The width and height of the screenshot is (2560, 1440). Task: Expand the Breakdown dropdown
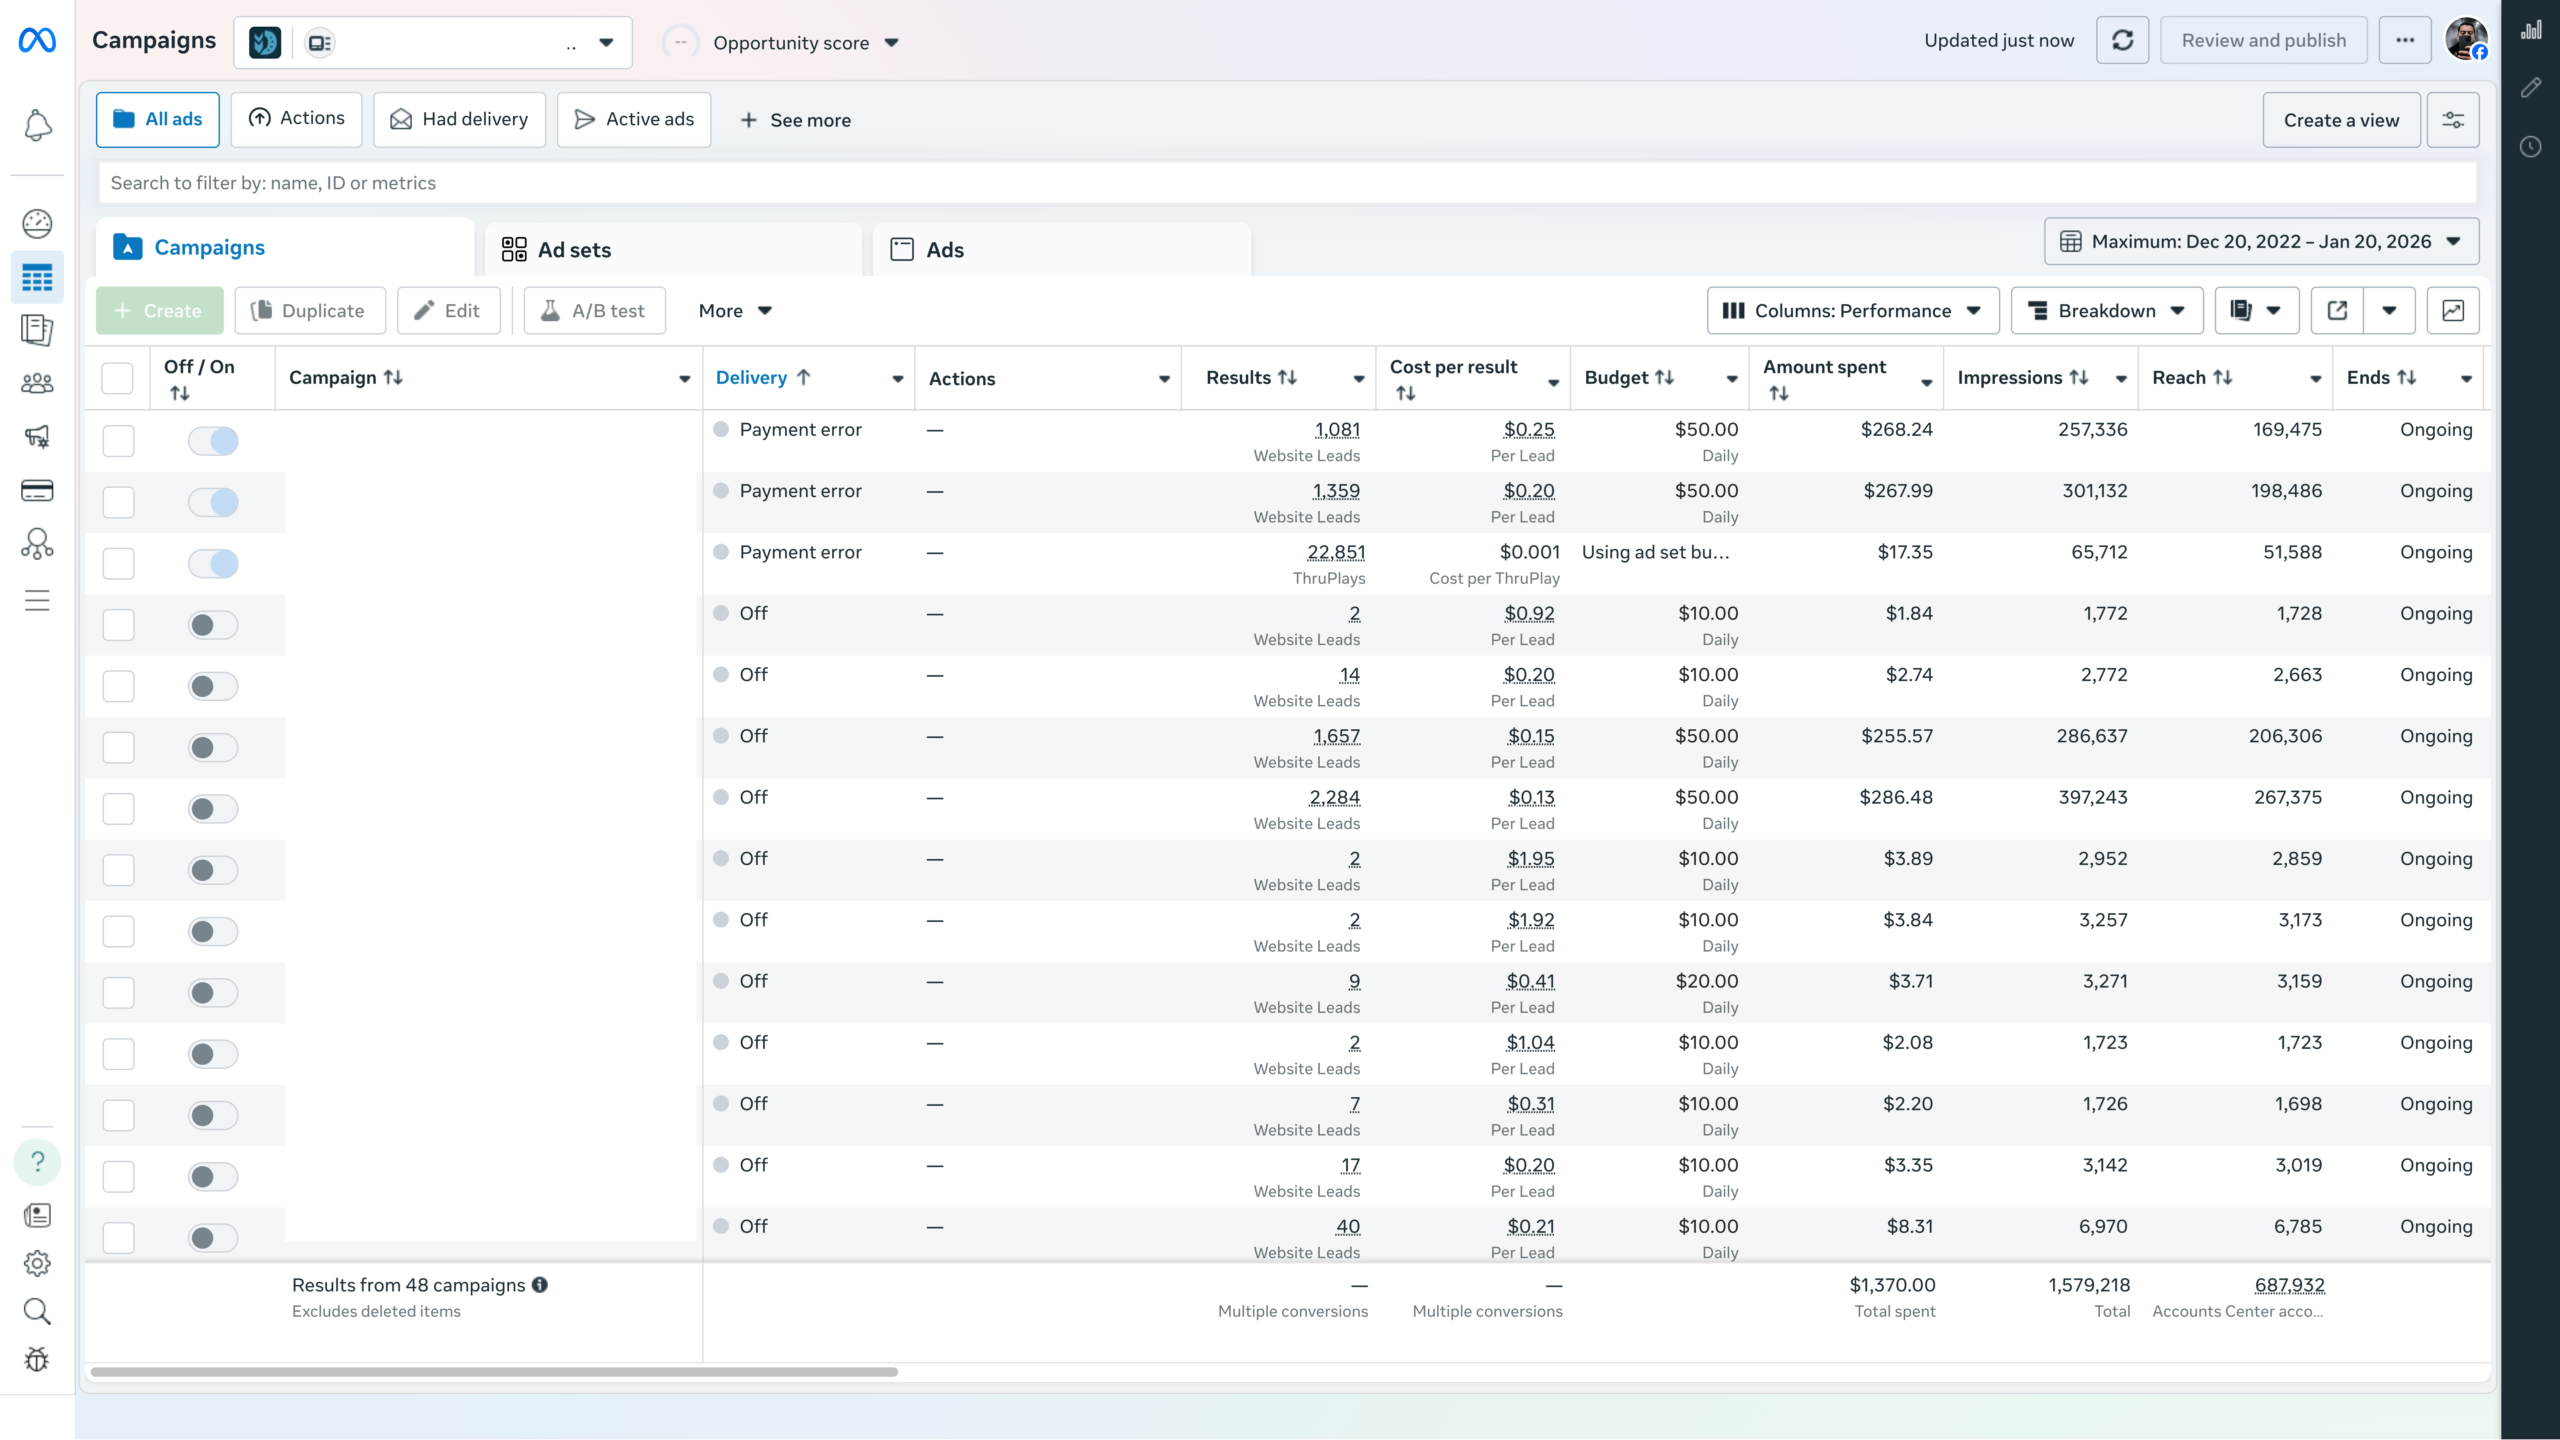click(x=2106, y=310)
